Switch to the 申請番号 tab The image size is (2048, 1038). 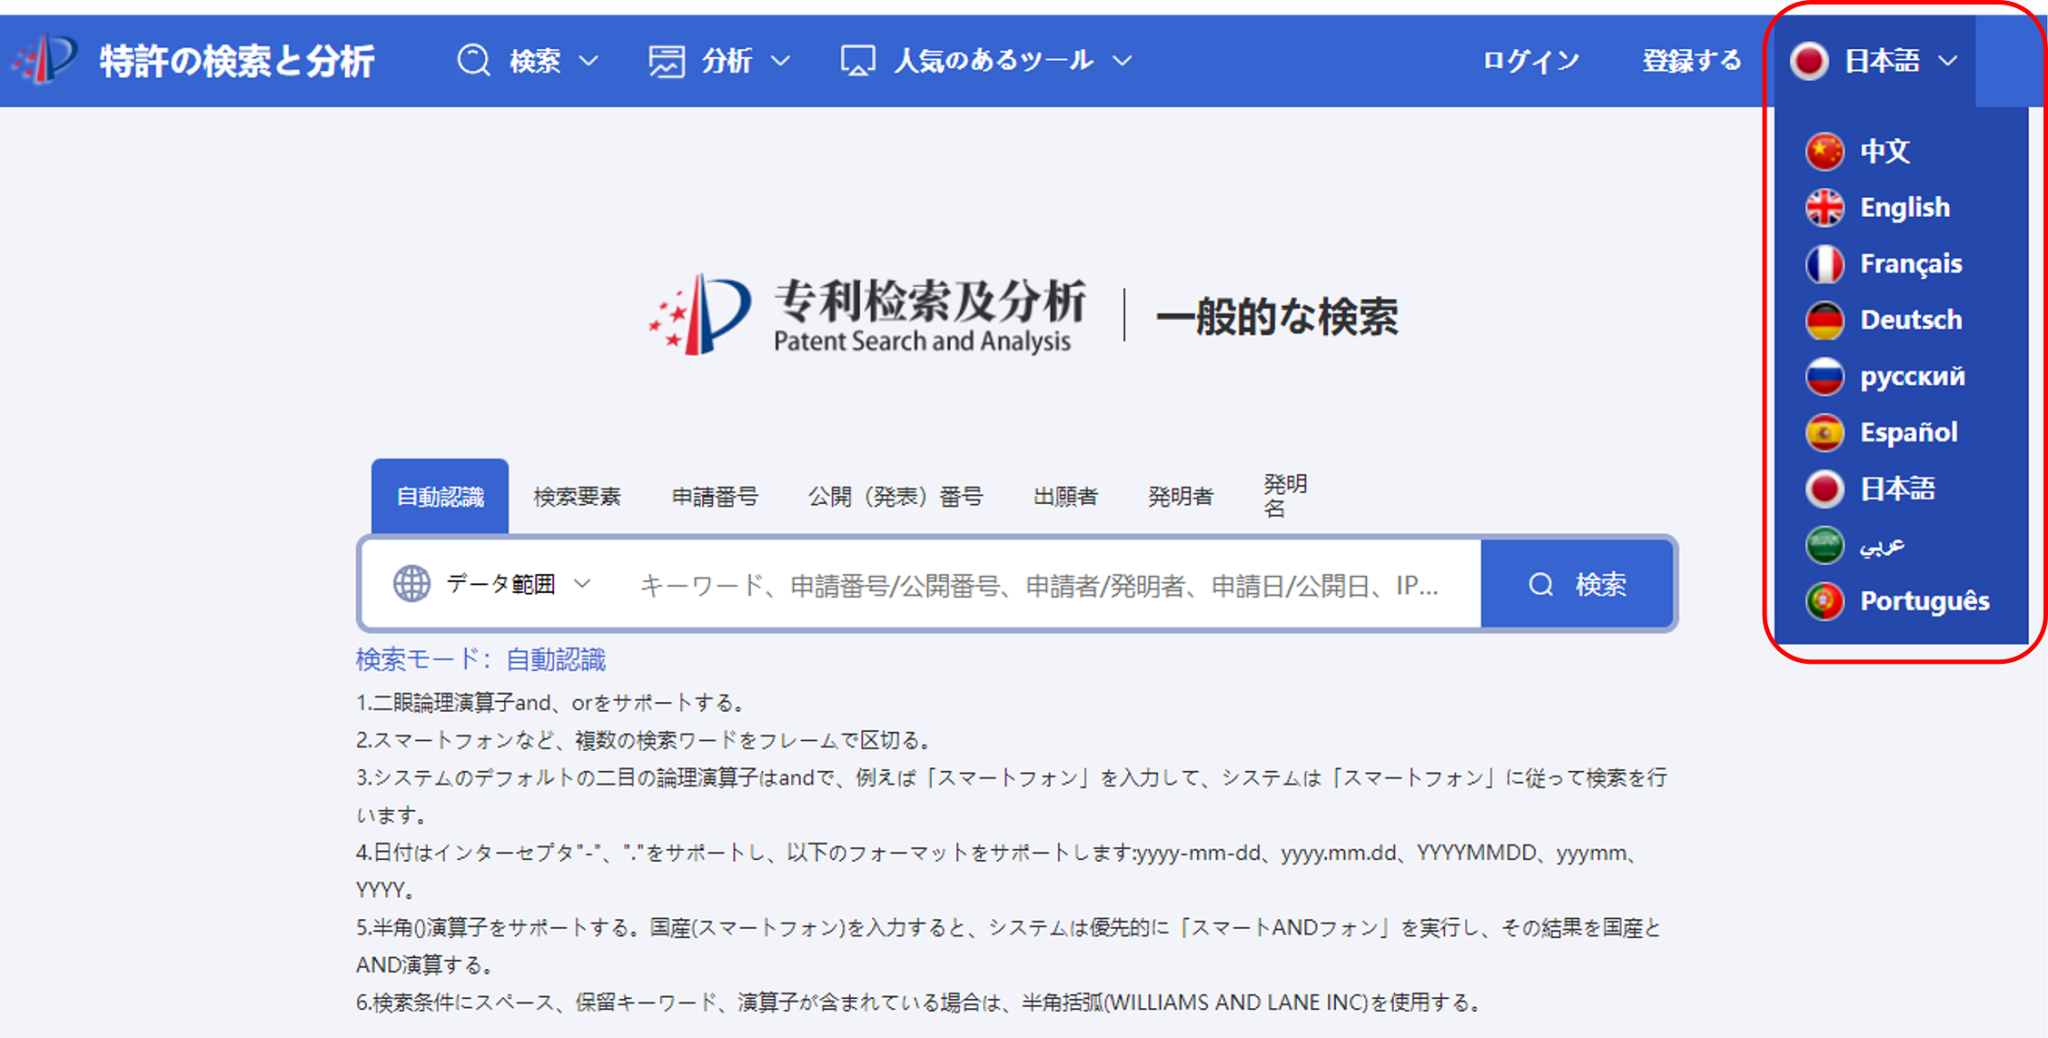(714, 496)
